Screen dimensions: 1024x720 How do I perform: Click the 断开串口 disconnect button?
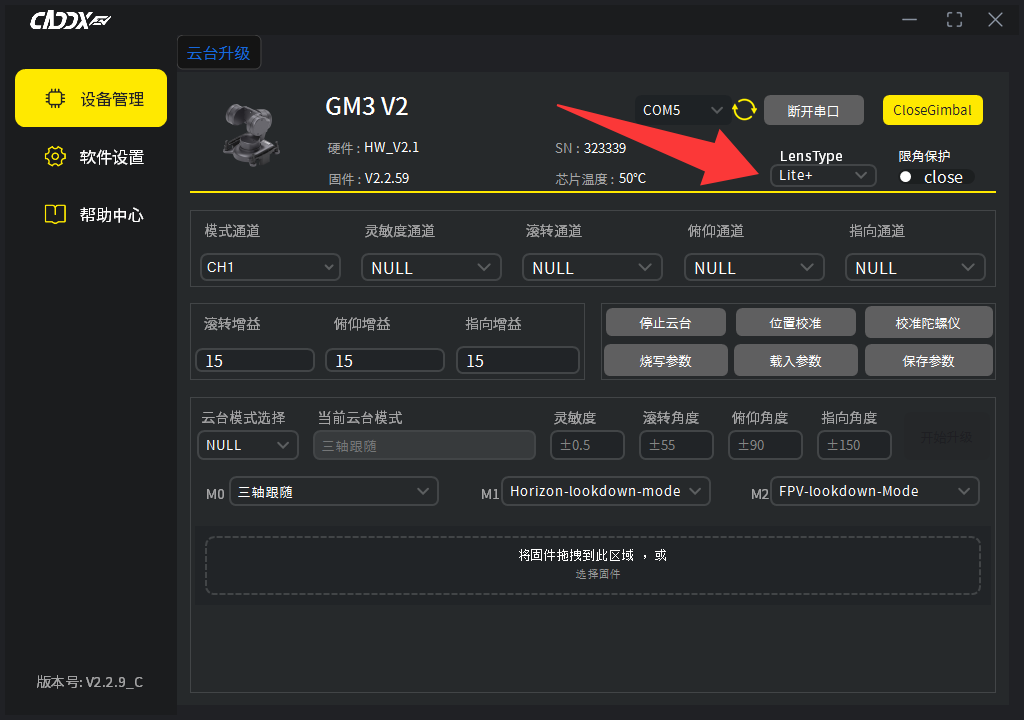point(814,110)
